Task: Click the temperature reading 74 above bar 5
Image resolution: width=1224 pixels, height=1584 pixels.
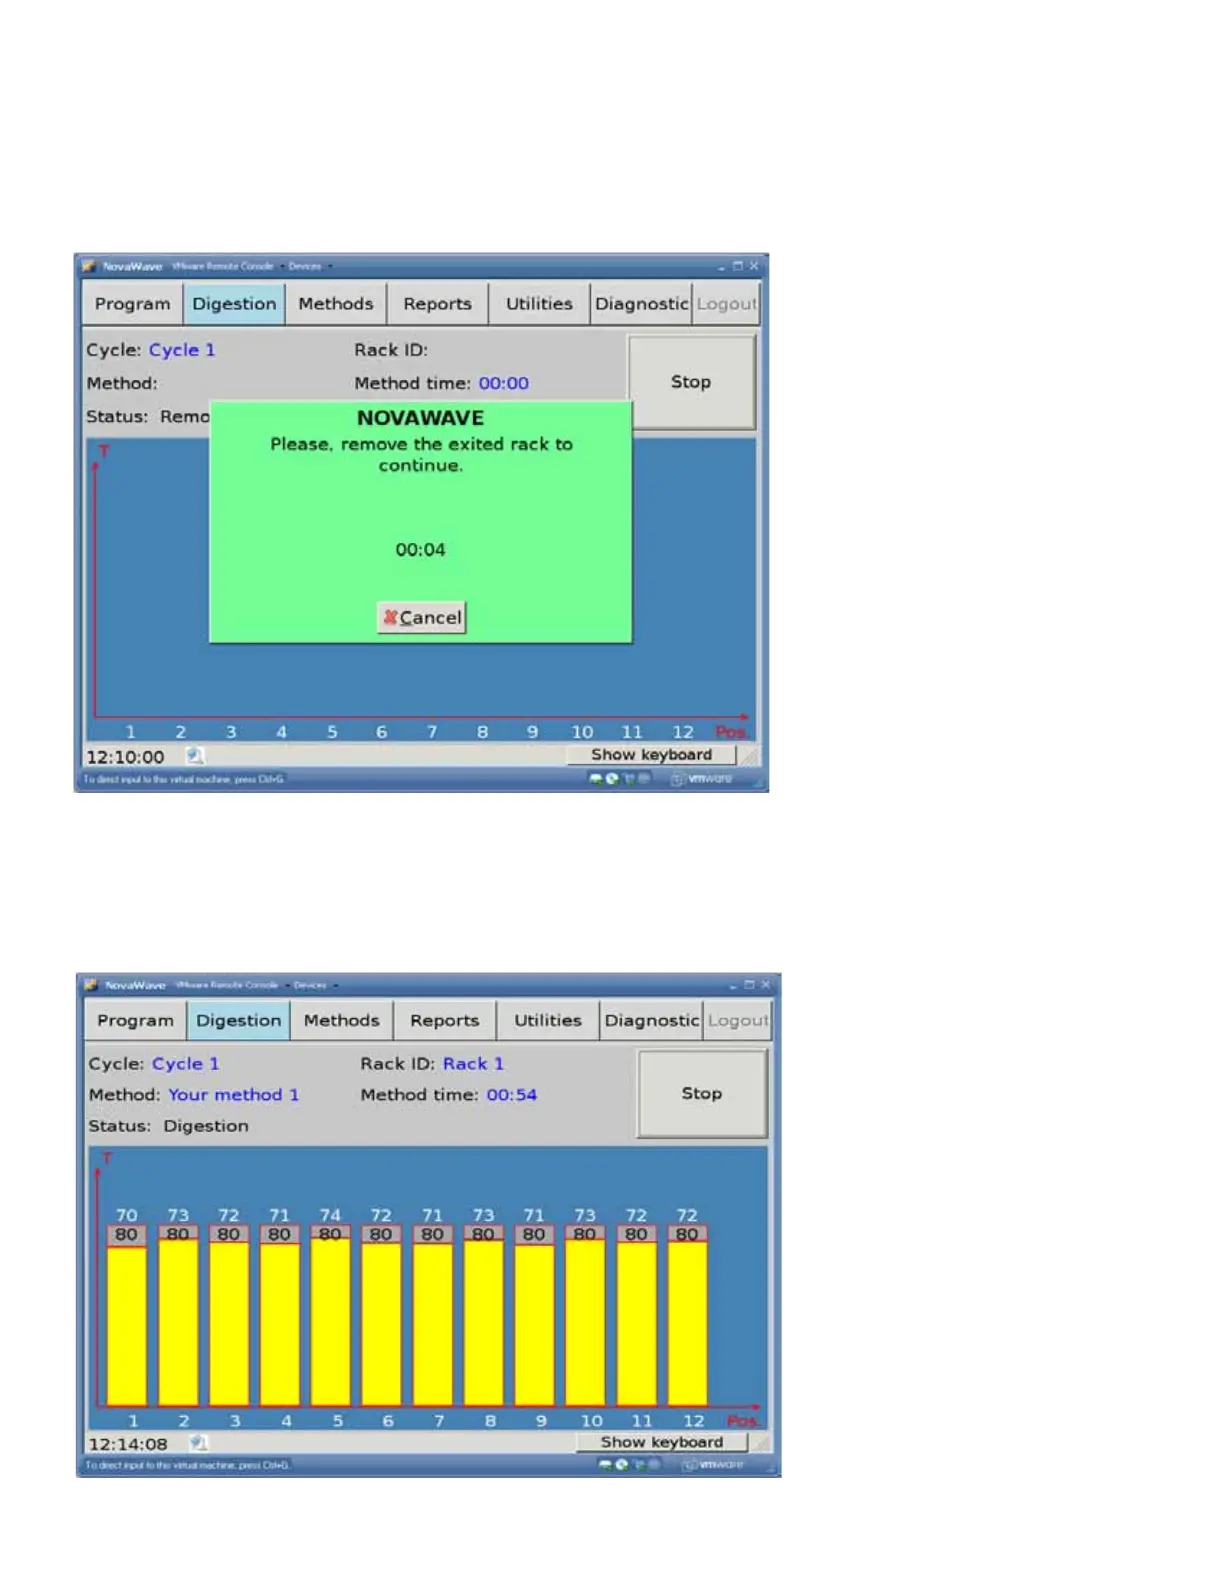Action: tap(330, 1215)
